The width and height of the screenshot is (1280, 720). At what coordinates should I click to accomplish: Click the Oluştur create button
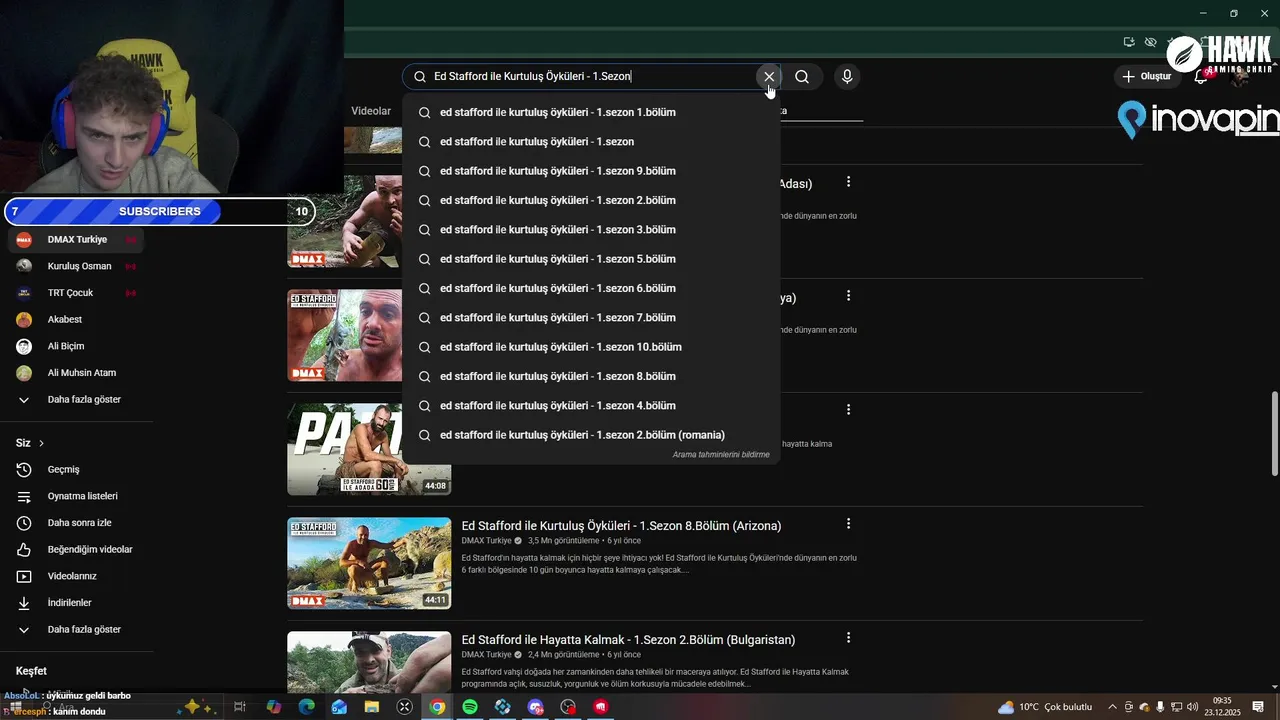tap(1146, 76)
